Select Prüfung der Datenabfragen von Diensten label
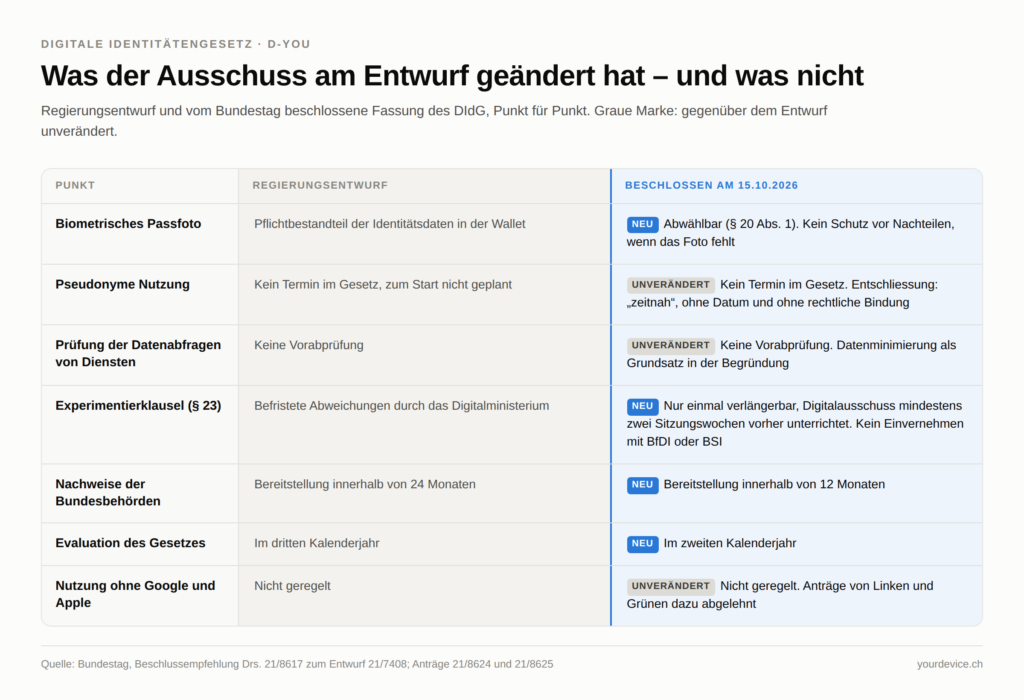 point(138,353)
